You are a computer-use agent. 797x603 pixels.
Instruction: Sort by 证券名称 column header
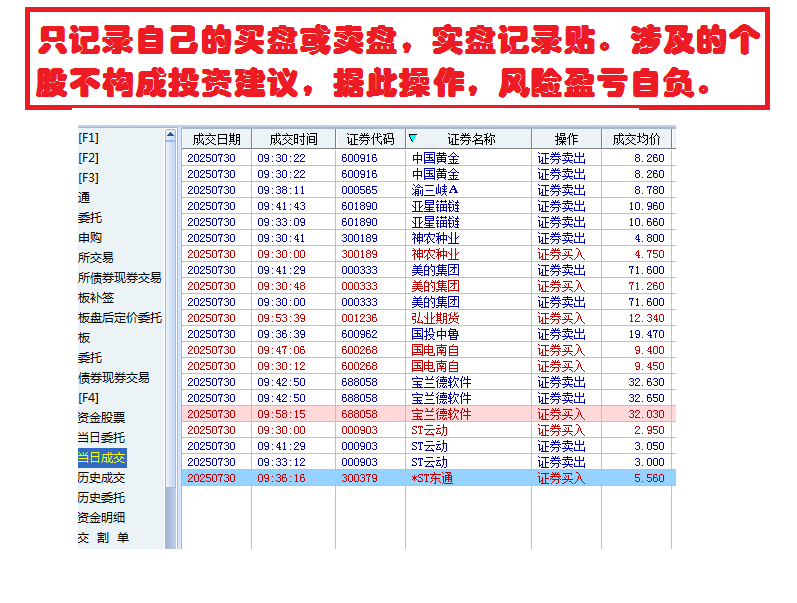[471, 139]
